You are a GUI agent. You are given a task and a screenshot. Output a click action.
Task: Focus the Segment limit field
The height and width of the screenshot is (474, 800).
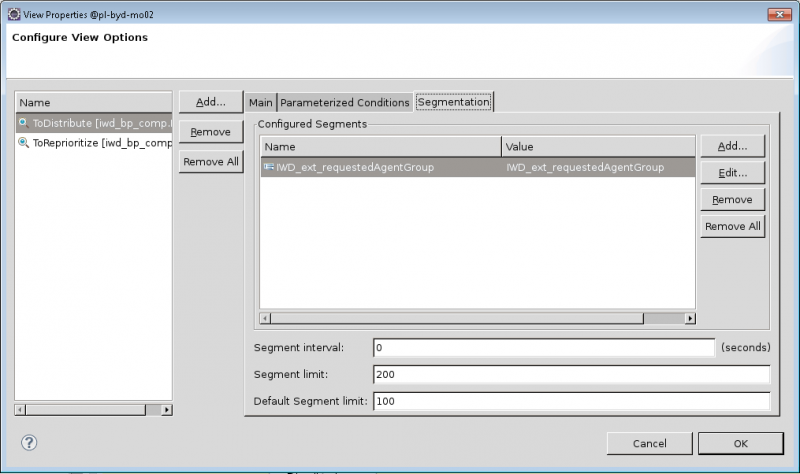point(570,375)
